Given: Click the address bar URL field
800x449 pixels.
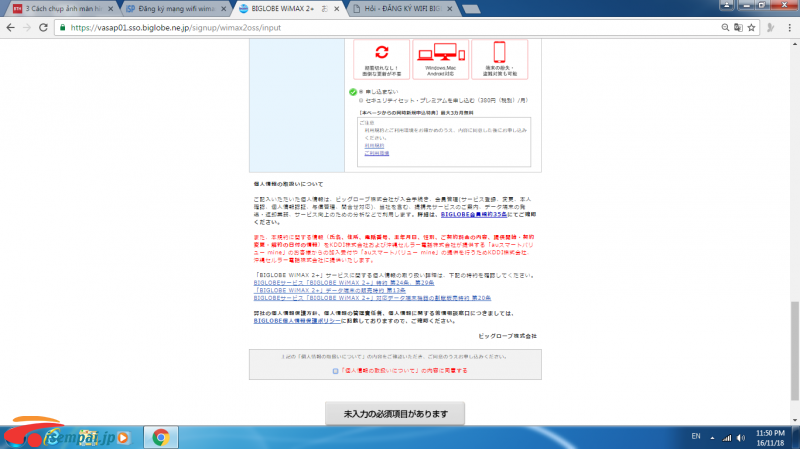Looking at the screenshot, I should pos(388,28).
